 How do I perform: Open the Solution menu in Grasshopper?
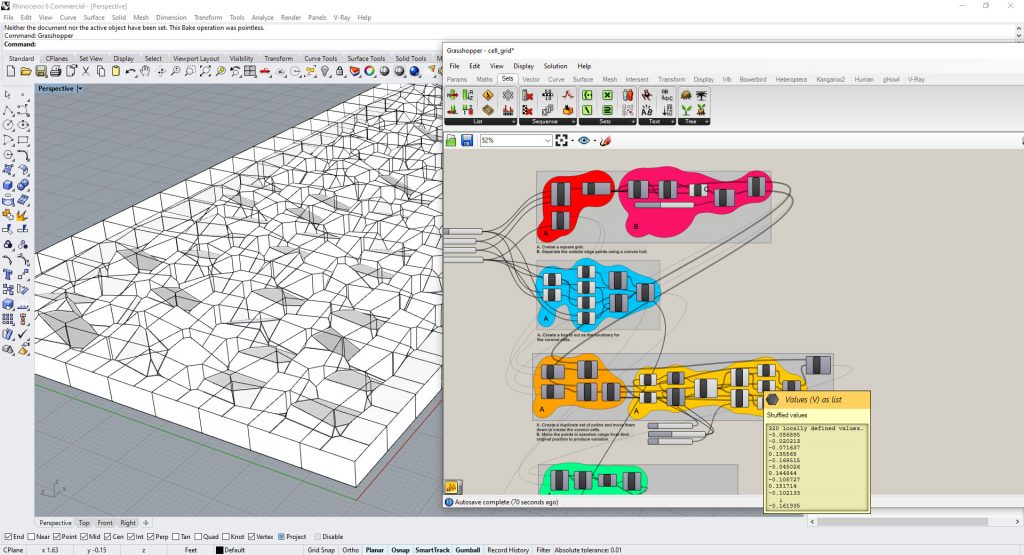[555, 66]
